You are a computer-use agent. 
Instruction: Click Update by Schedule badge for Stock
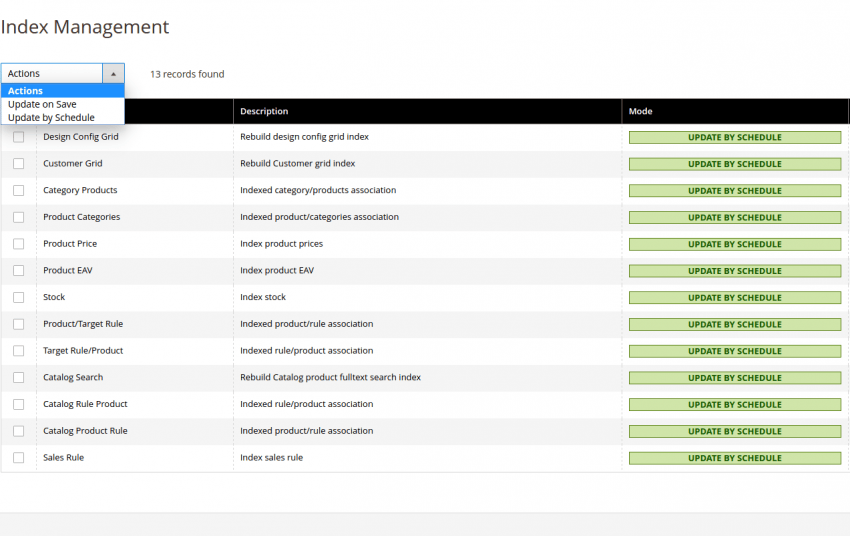(x=735, y=298)
